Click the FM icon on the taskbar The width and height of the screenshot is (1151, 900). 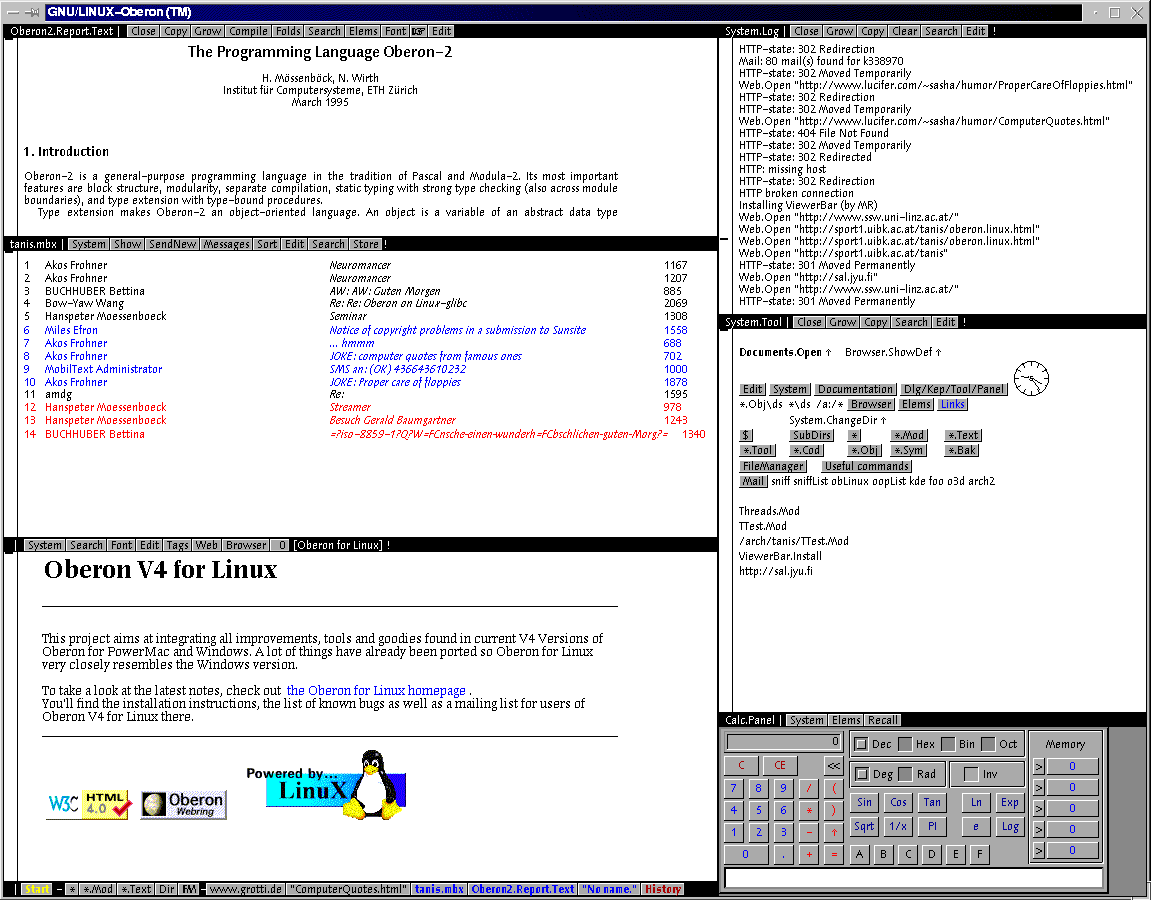click(x=188, y=888)
